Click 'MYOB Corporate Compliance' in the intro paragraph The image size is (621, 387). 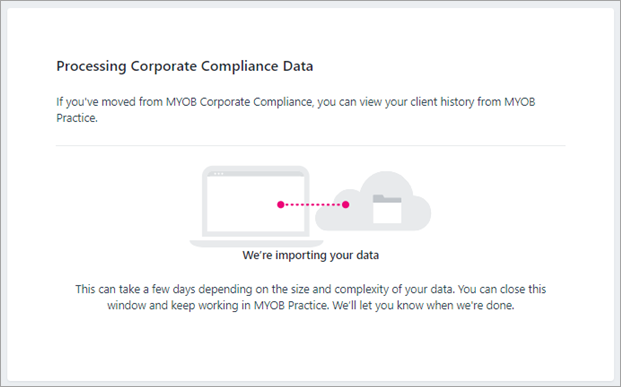click(239, 102)
